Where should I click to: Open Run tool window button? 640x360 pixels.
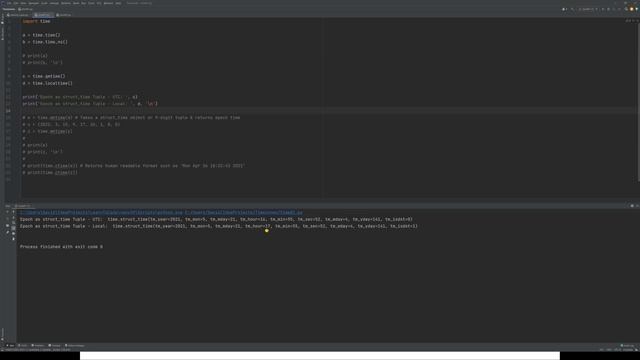pos(10,346)
